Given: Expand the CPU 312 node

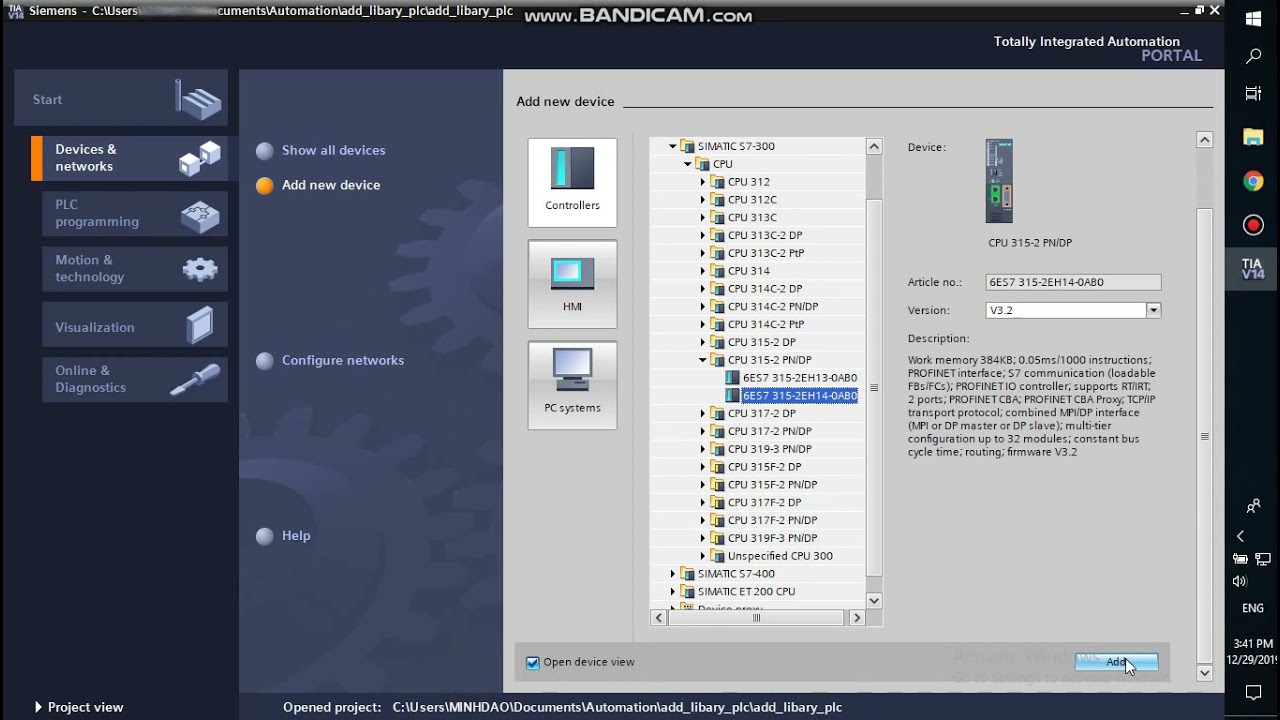Looking at the screenshot, I should (703, 182).
